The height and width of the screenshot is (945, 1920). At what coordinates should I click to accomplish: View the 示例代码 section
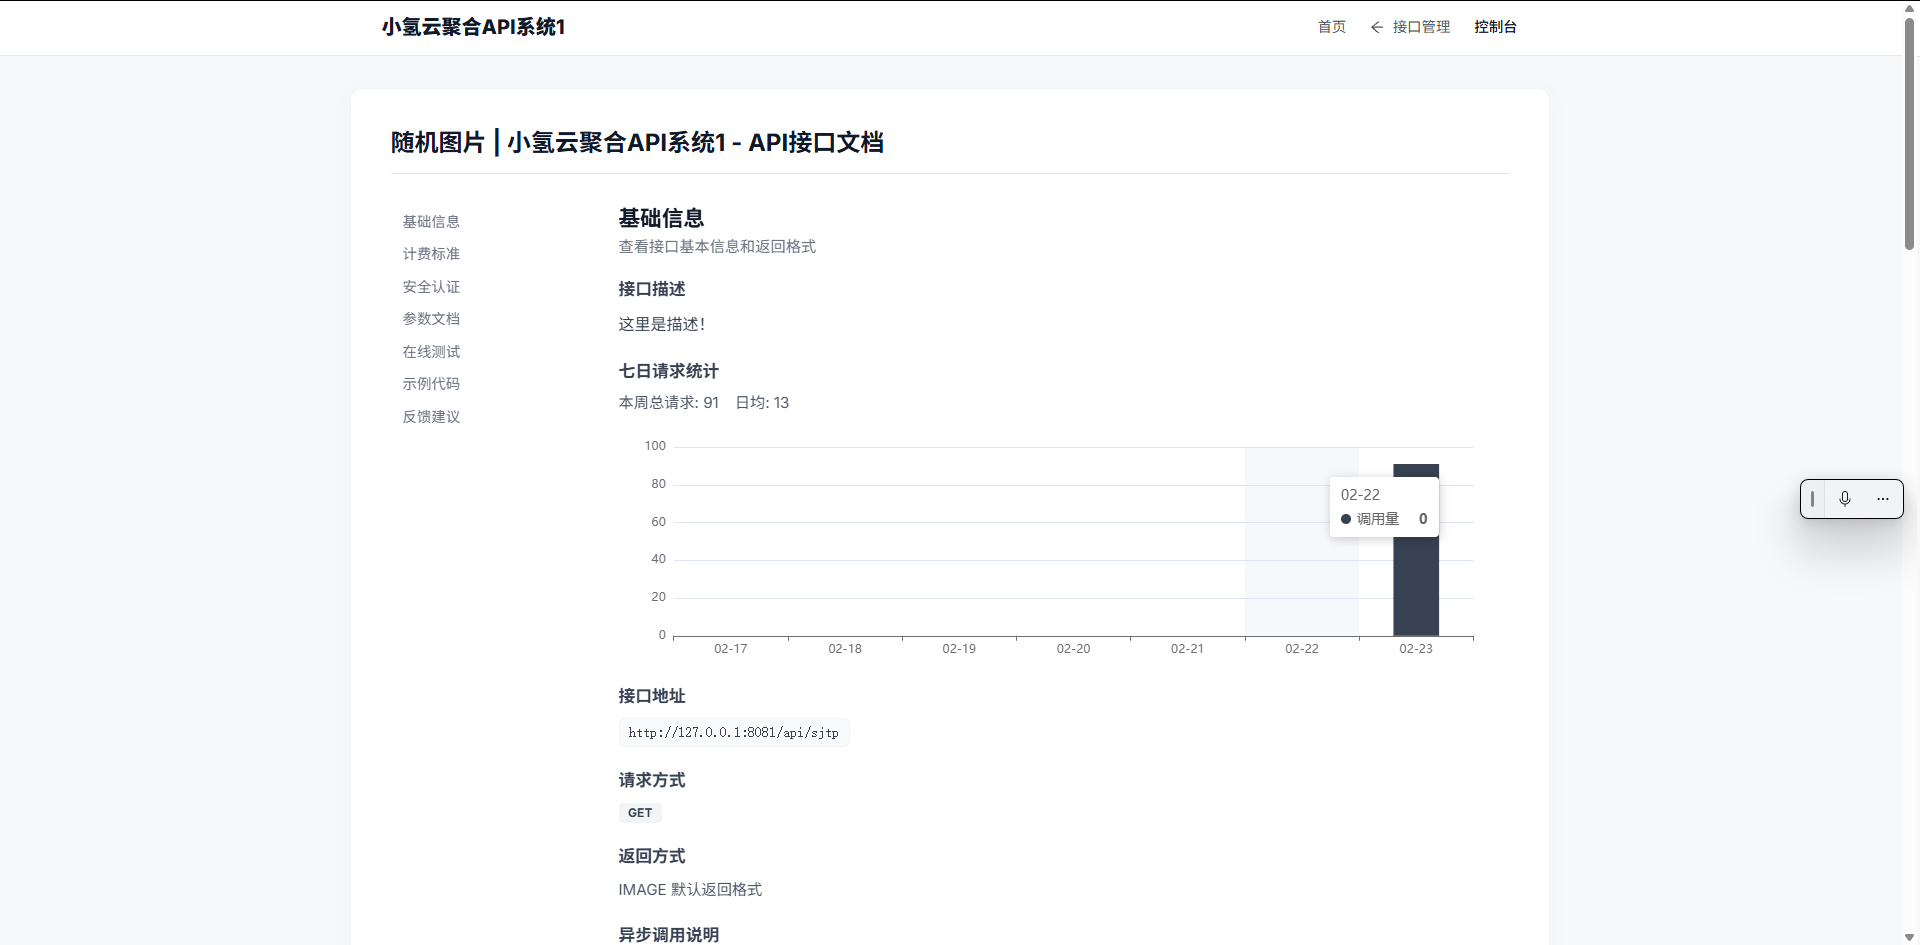point(431,384)
